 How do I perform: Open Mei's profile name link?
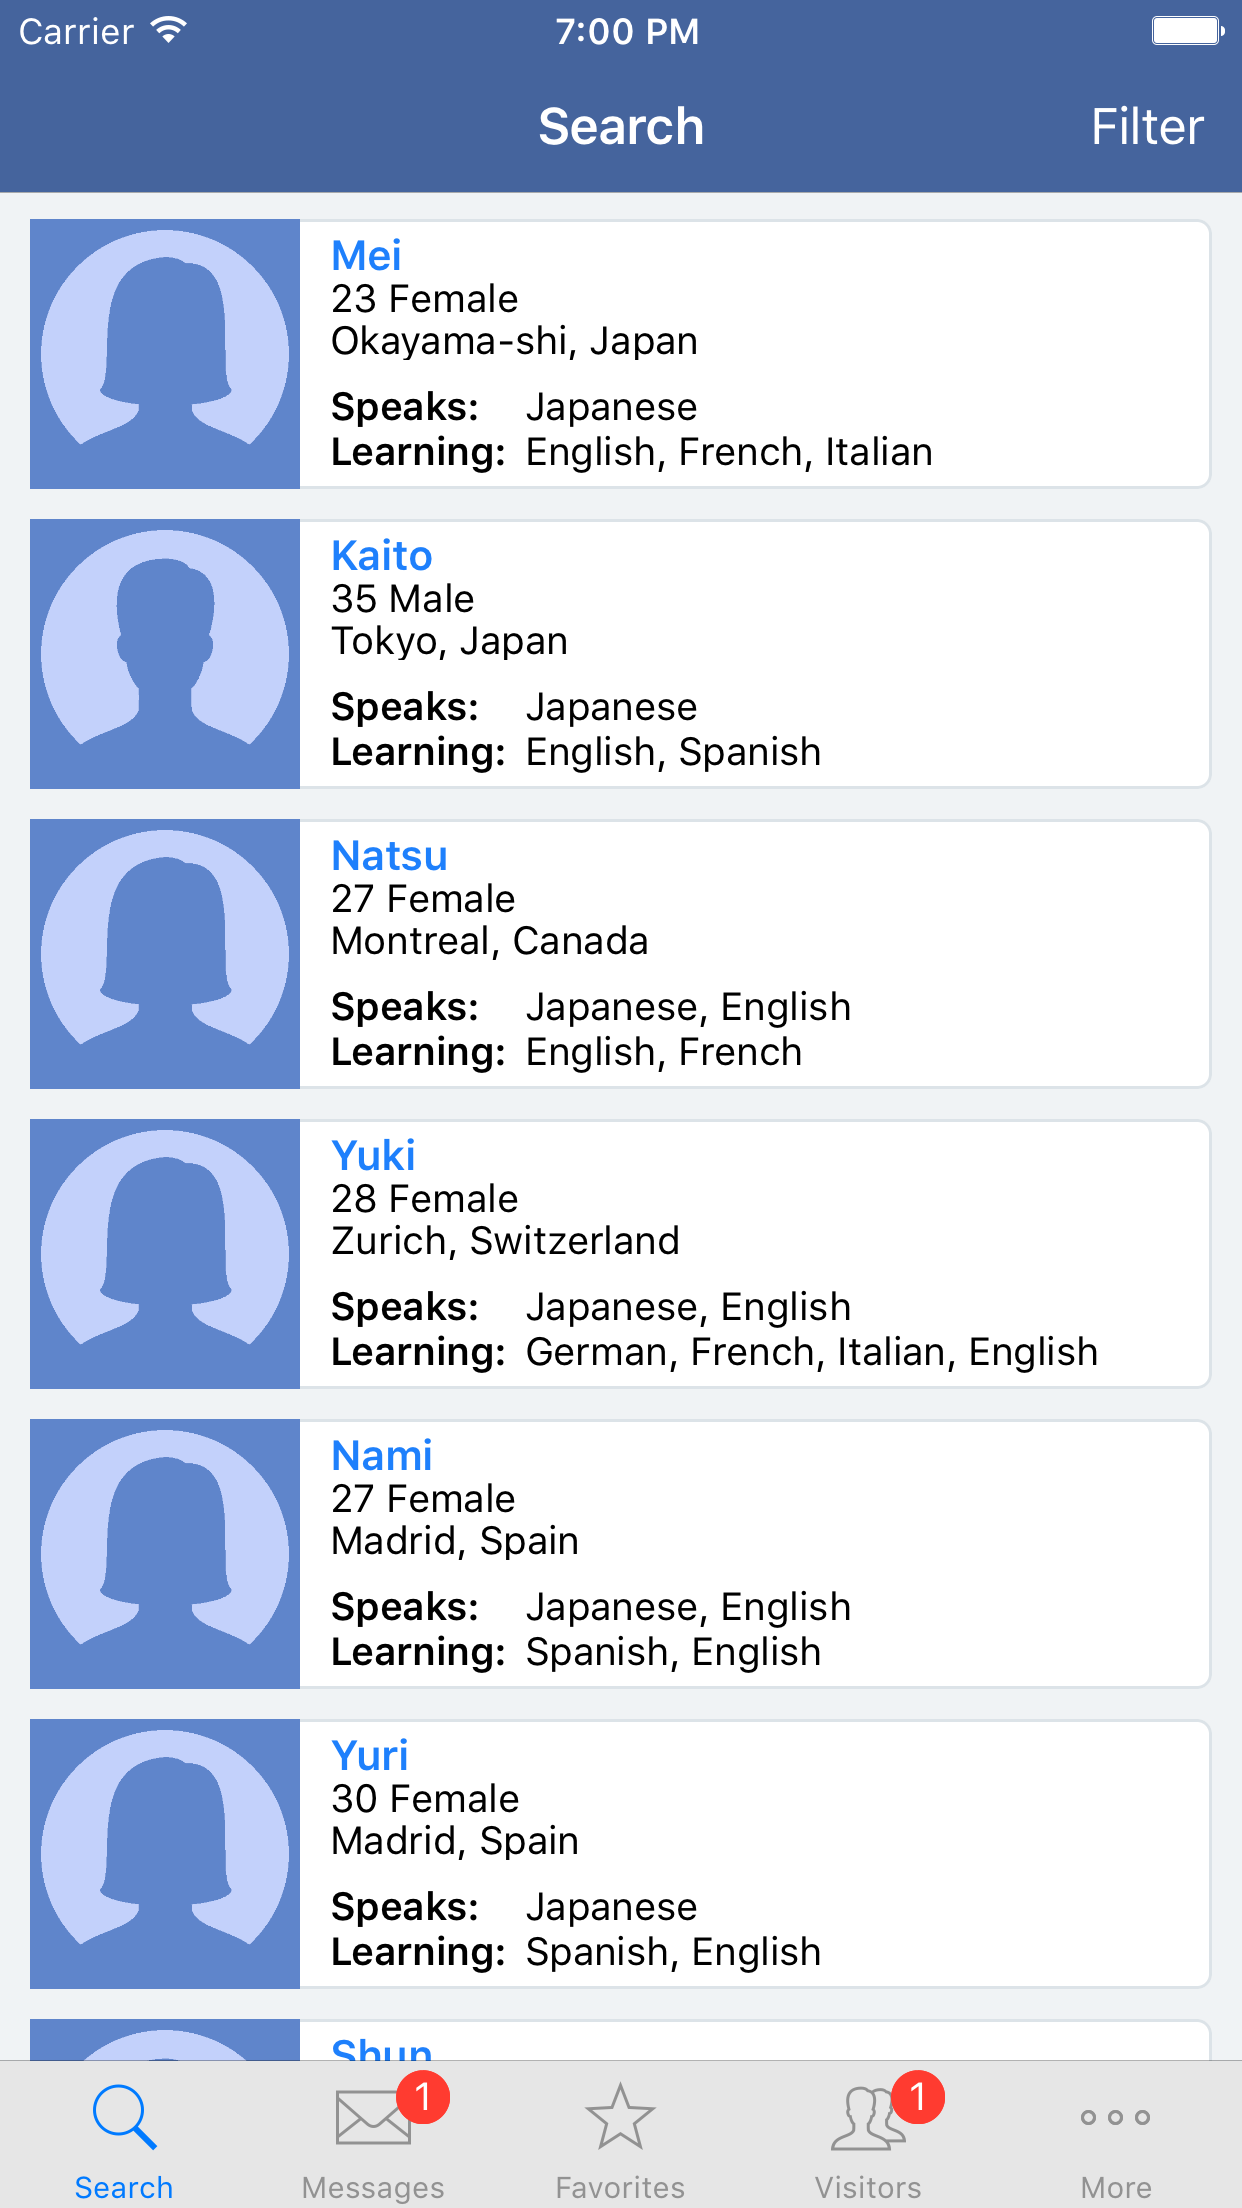point(366,256)
